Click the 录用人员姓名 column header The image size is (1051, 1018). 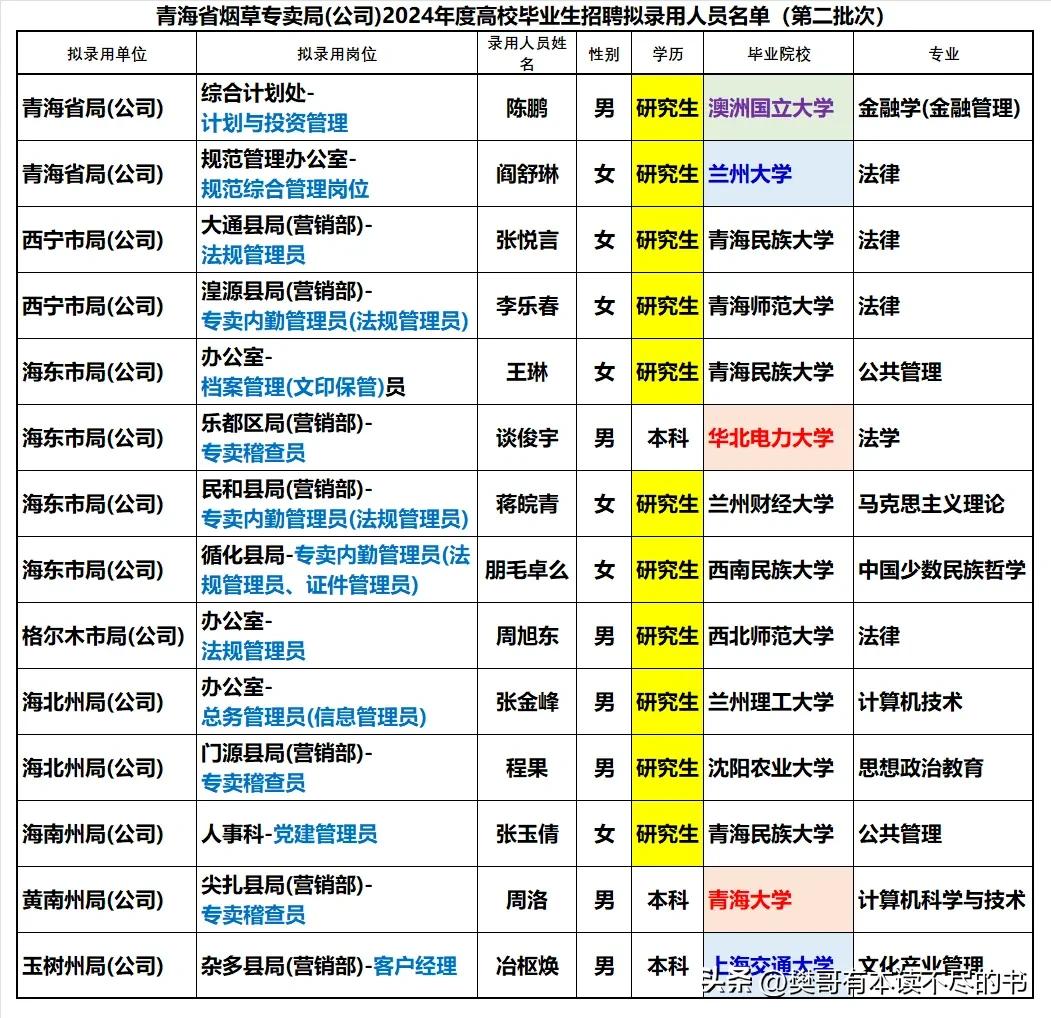[527, 54]
